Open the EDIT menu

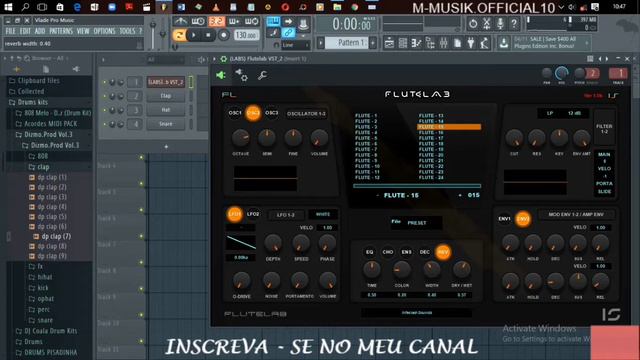pos(25,31)
